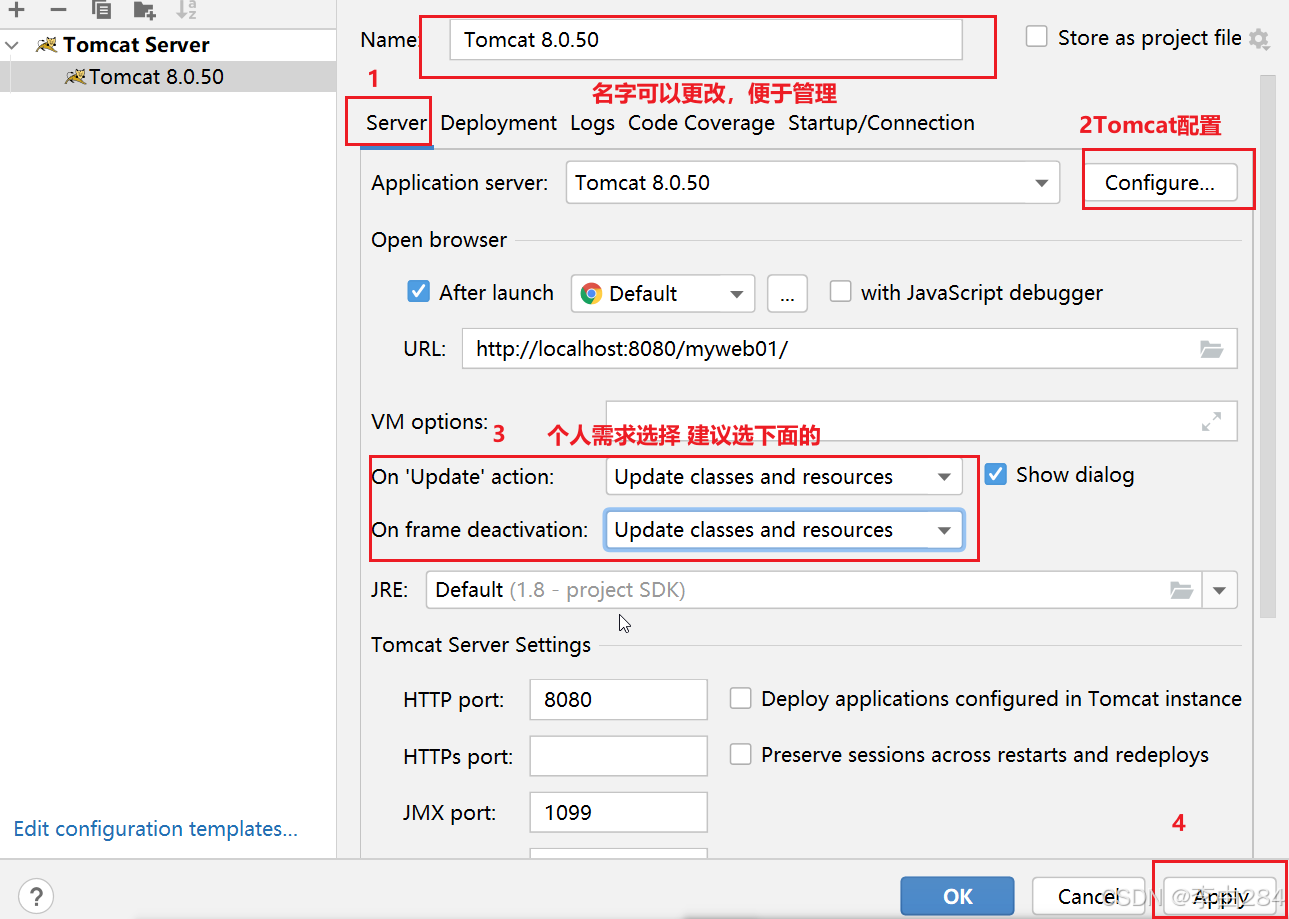Edit the configuration Name field

[705, 40]
